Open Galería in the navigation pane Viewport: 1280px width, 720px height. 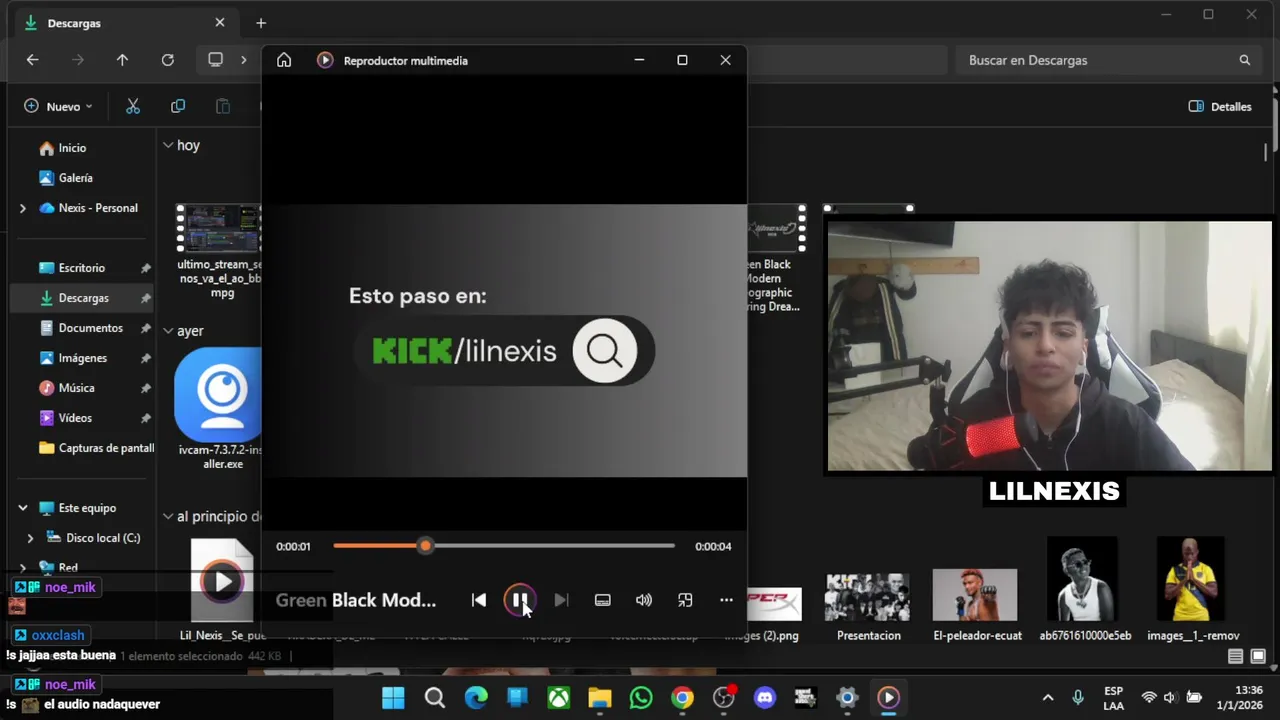coord(75,178)
